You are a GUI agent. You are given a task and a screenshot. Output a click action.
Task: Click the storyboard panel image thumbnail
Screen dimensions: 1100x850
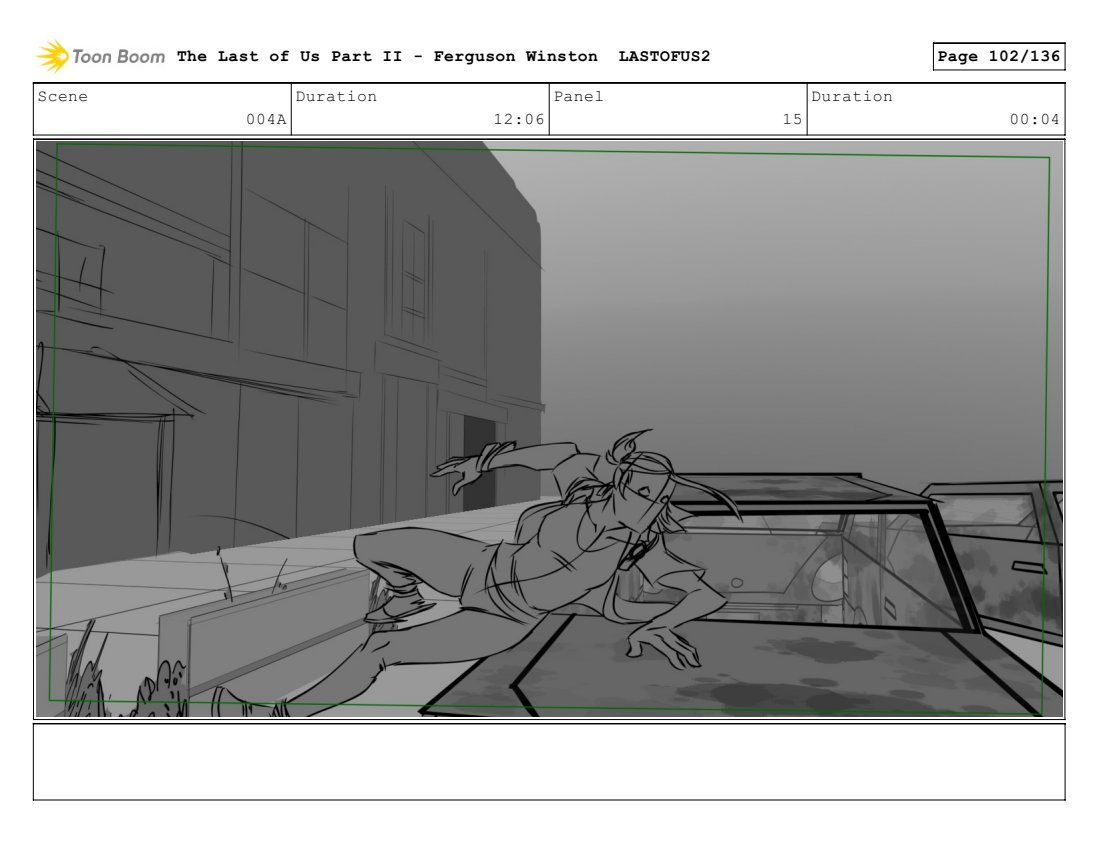click(549, 429)
